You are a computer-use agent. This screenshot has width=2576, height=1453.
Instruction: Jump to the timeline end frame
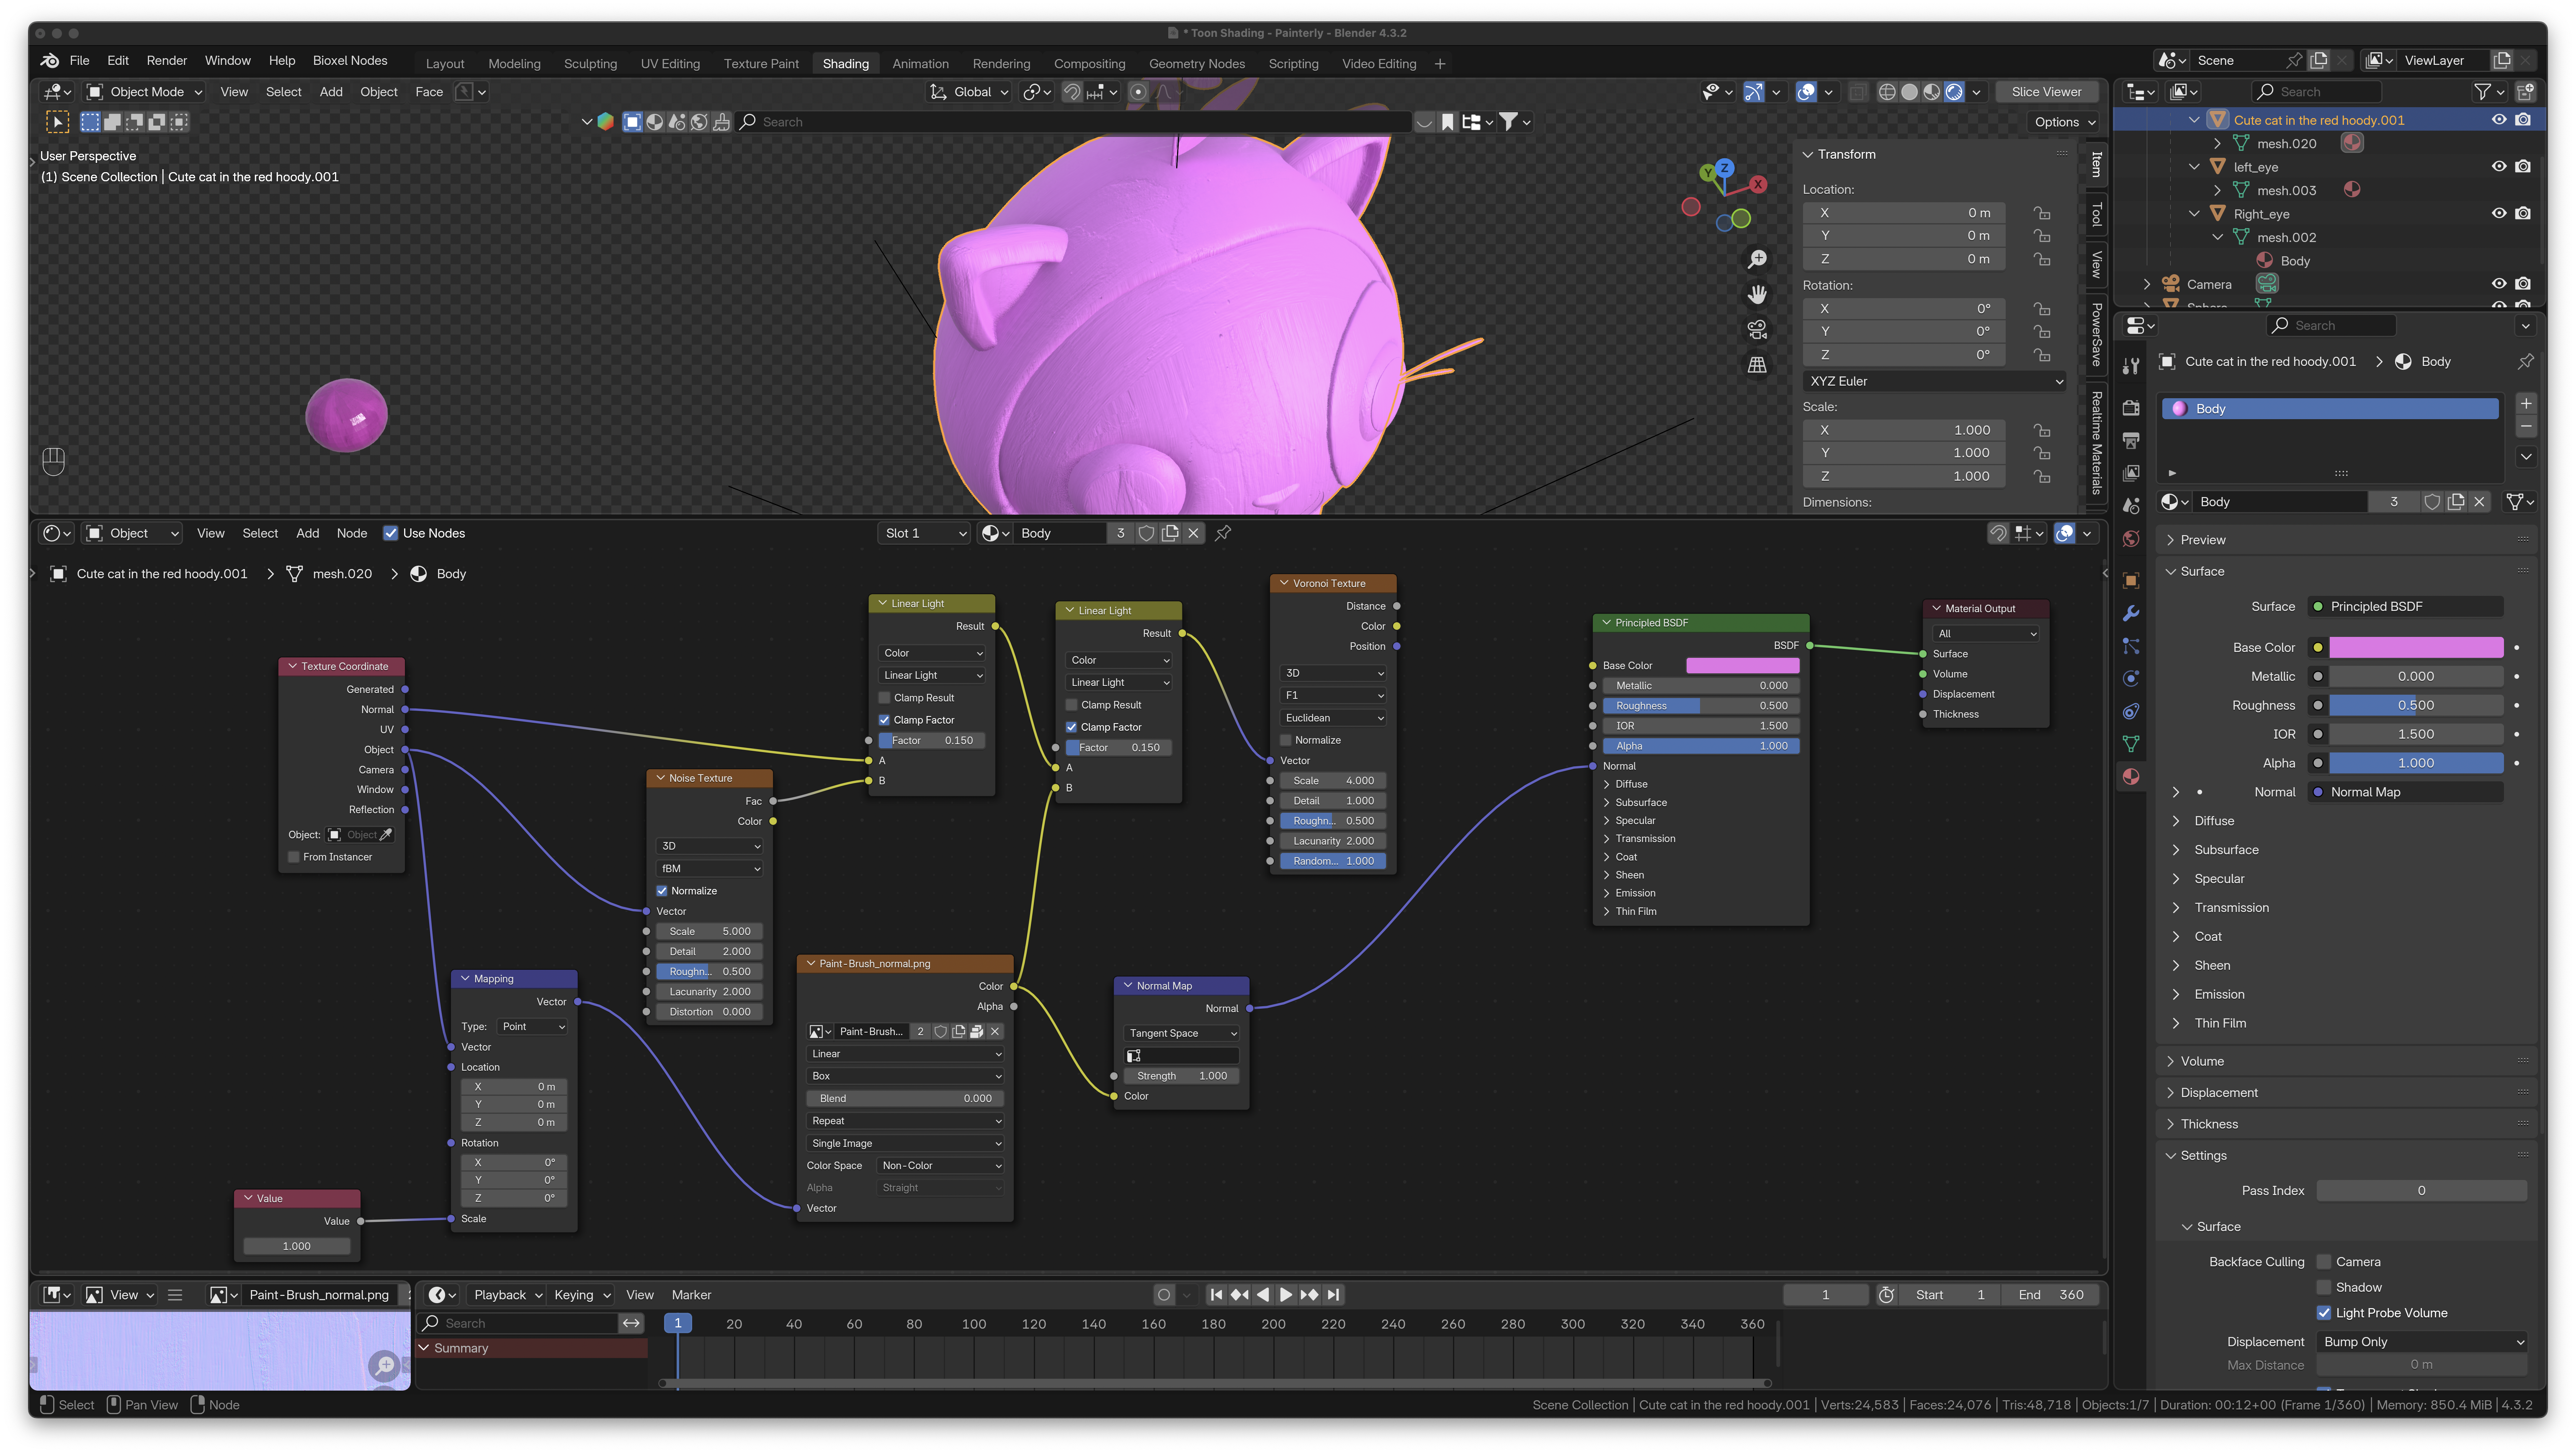(1333, 1295)
